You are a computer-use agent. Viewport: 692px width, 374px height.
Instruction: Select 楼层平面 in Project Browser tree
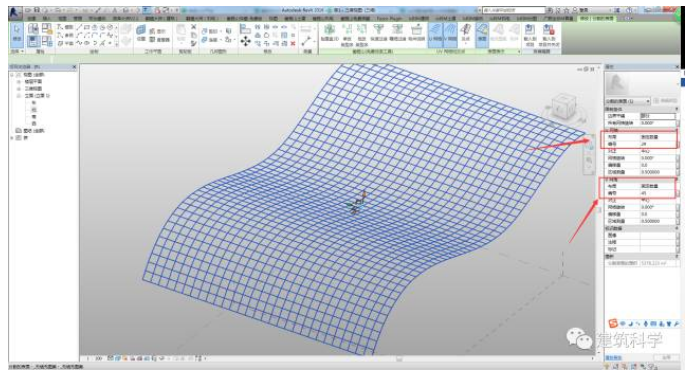coord(33,82)
